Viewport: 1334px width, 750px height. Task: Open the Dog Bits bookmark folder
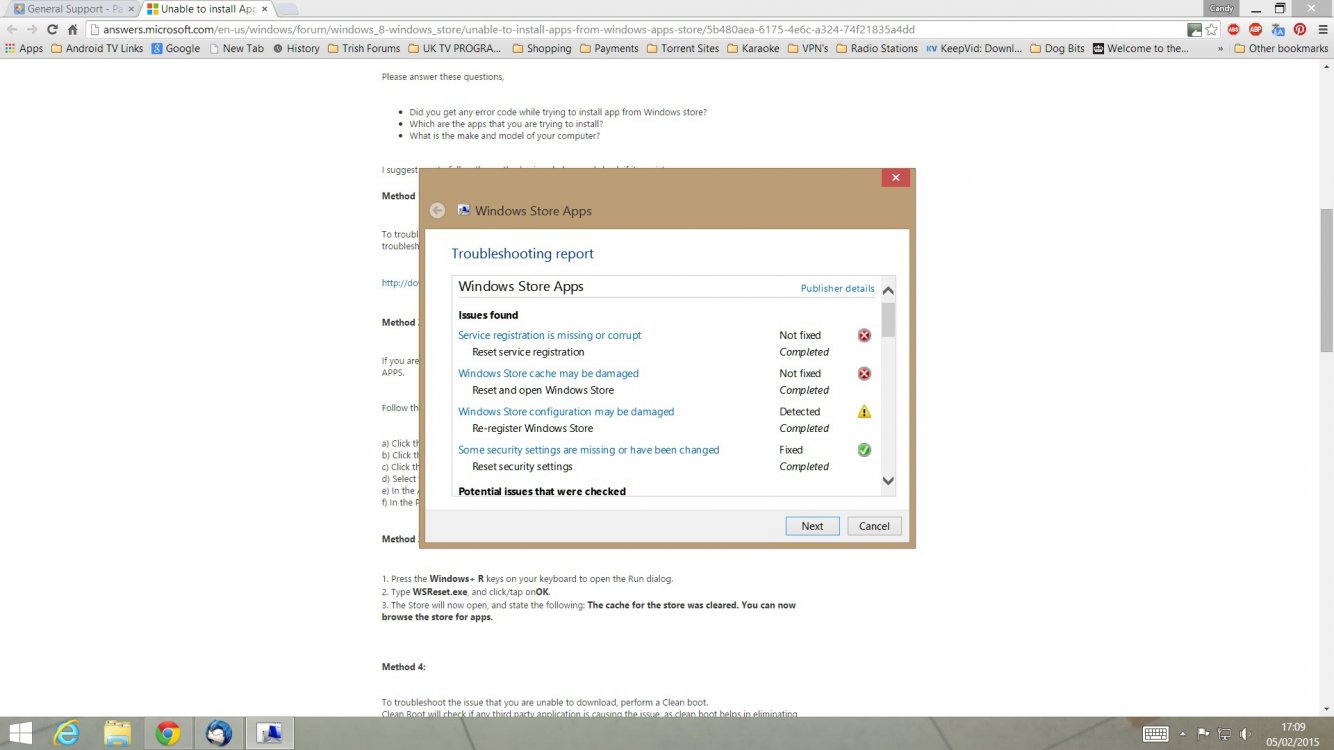point(1057,48)
